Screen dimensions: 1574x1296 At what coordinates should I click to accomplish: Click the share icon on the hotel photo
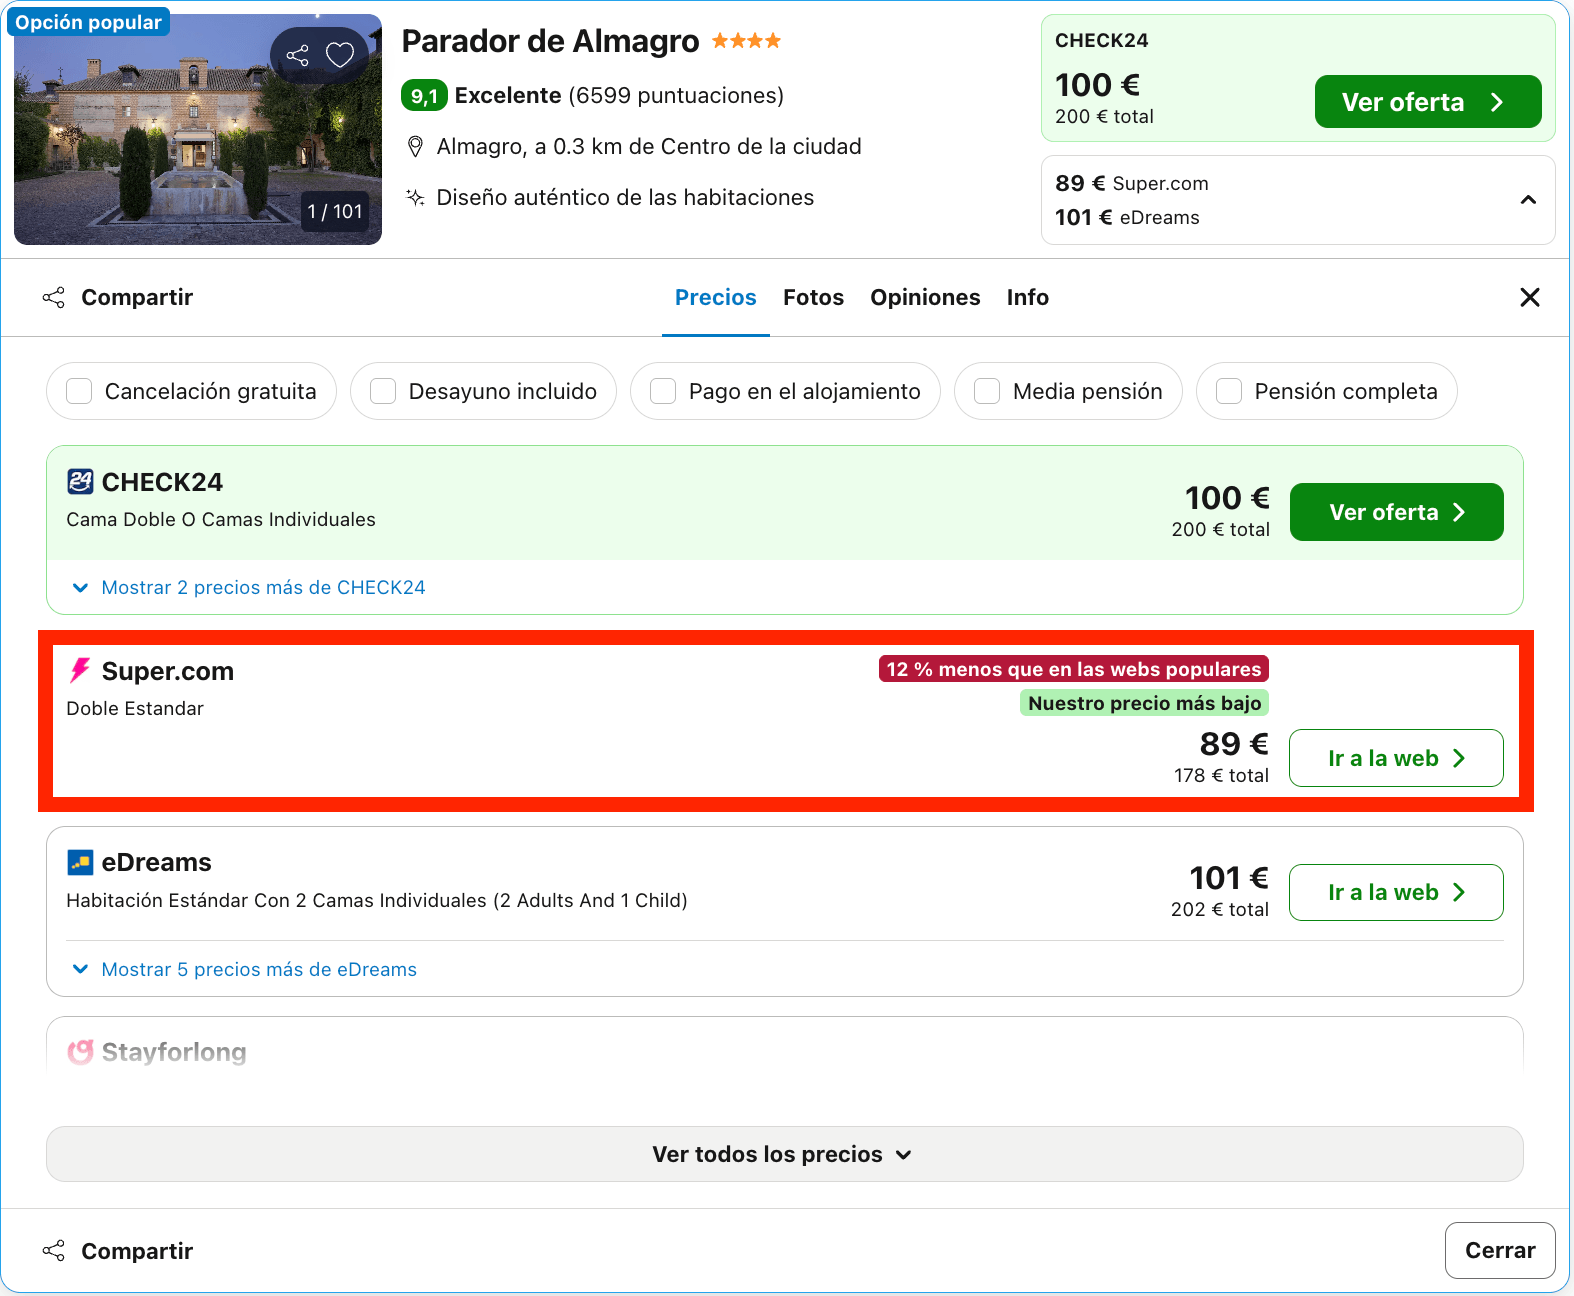click(x=298, y=55)
